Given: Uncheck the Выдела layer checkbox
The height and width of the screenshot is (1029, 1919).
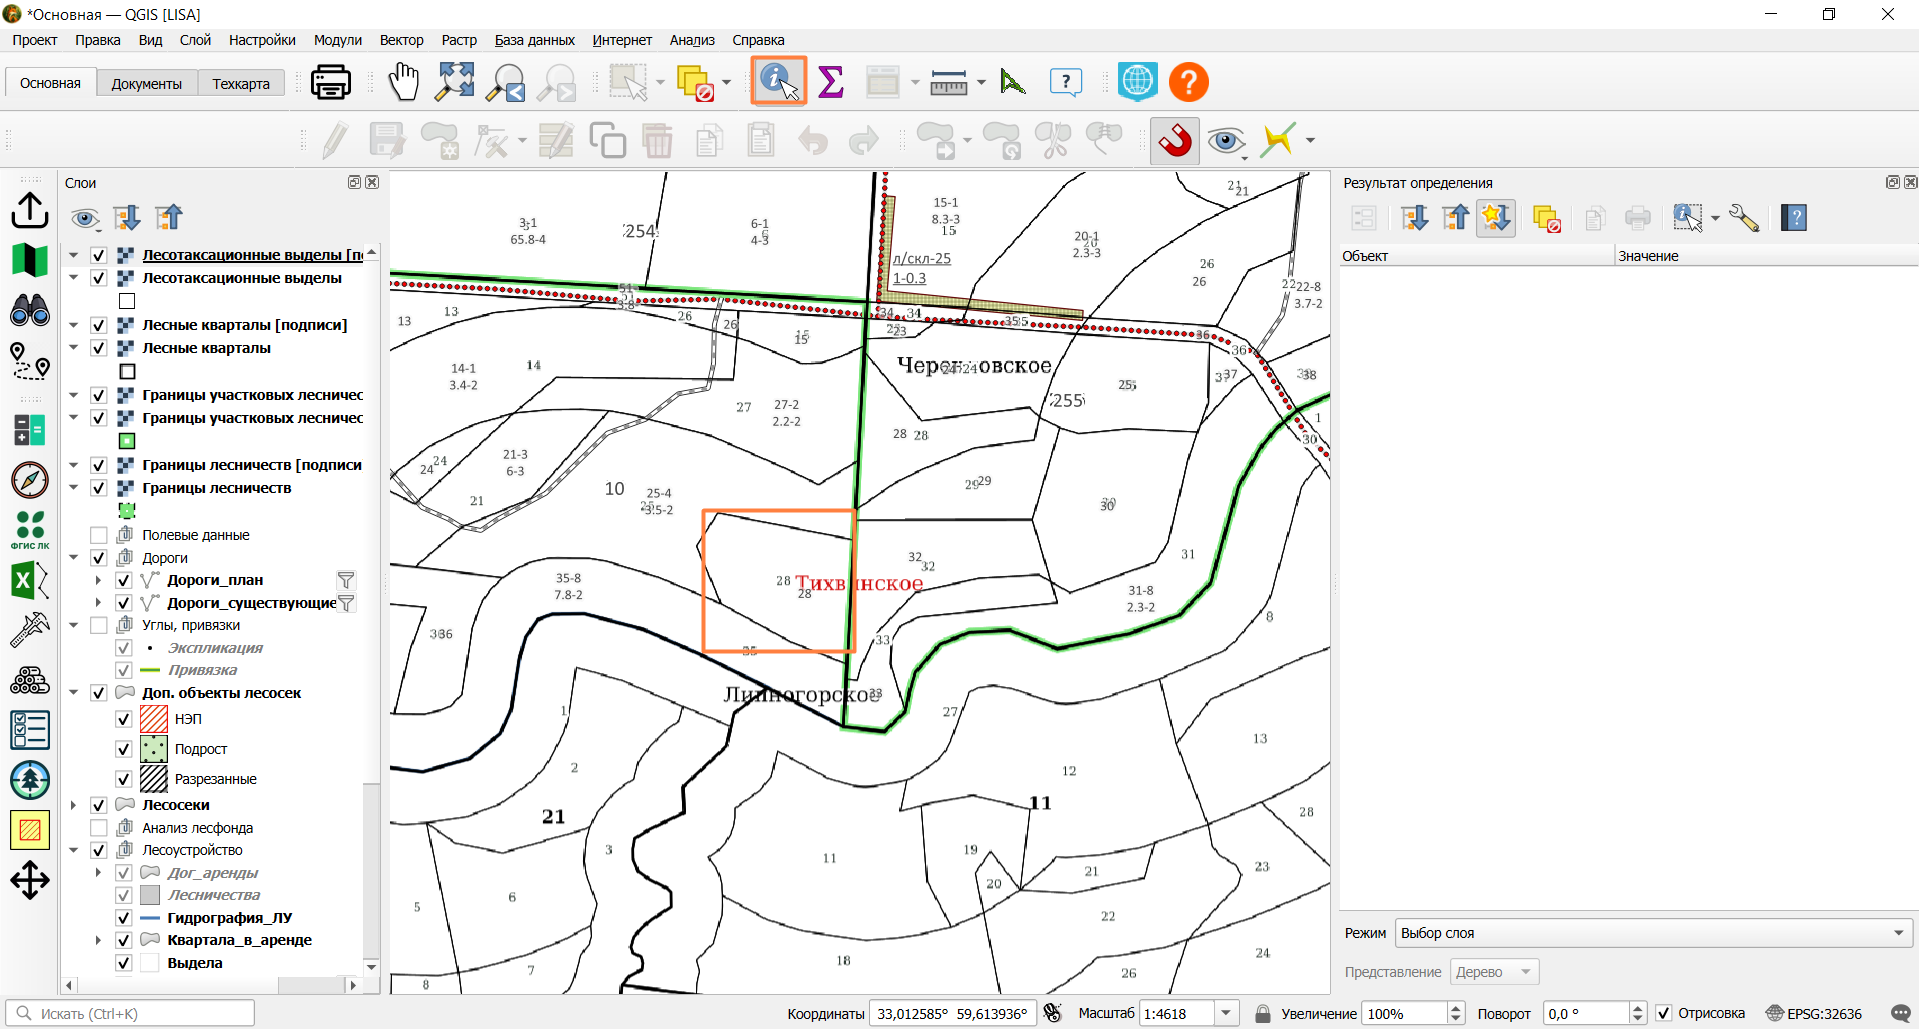Looking at the screenshot, I should [x=124, y=963].
